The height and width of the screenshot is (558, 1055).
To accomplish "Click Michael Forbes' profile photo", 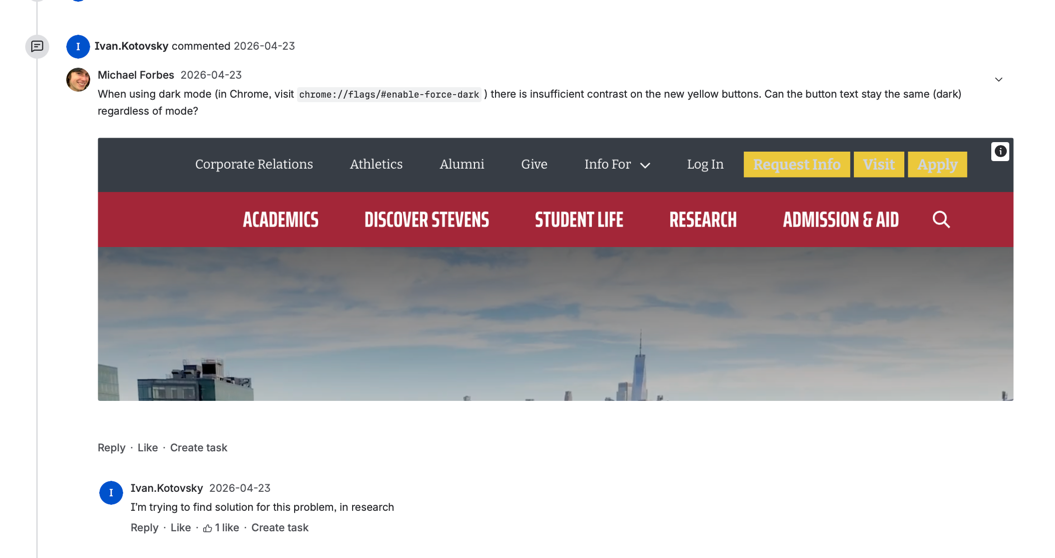I will [78, 80].
